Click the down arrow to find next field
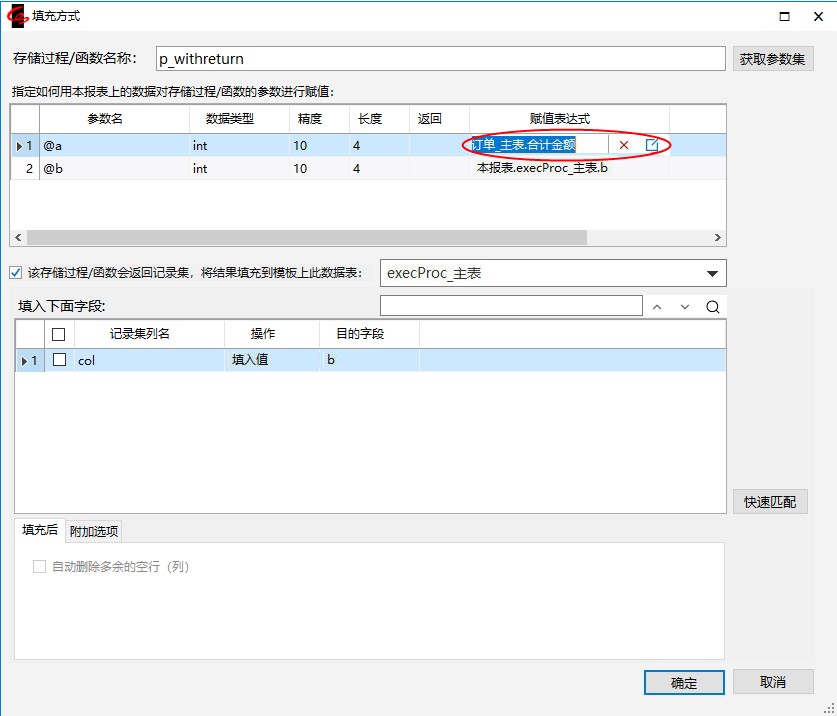 (x=685, y=307)
